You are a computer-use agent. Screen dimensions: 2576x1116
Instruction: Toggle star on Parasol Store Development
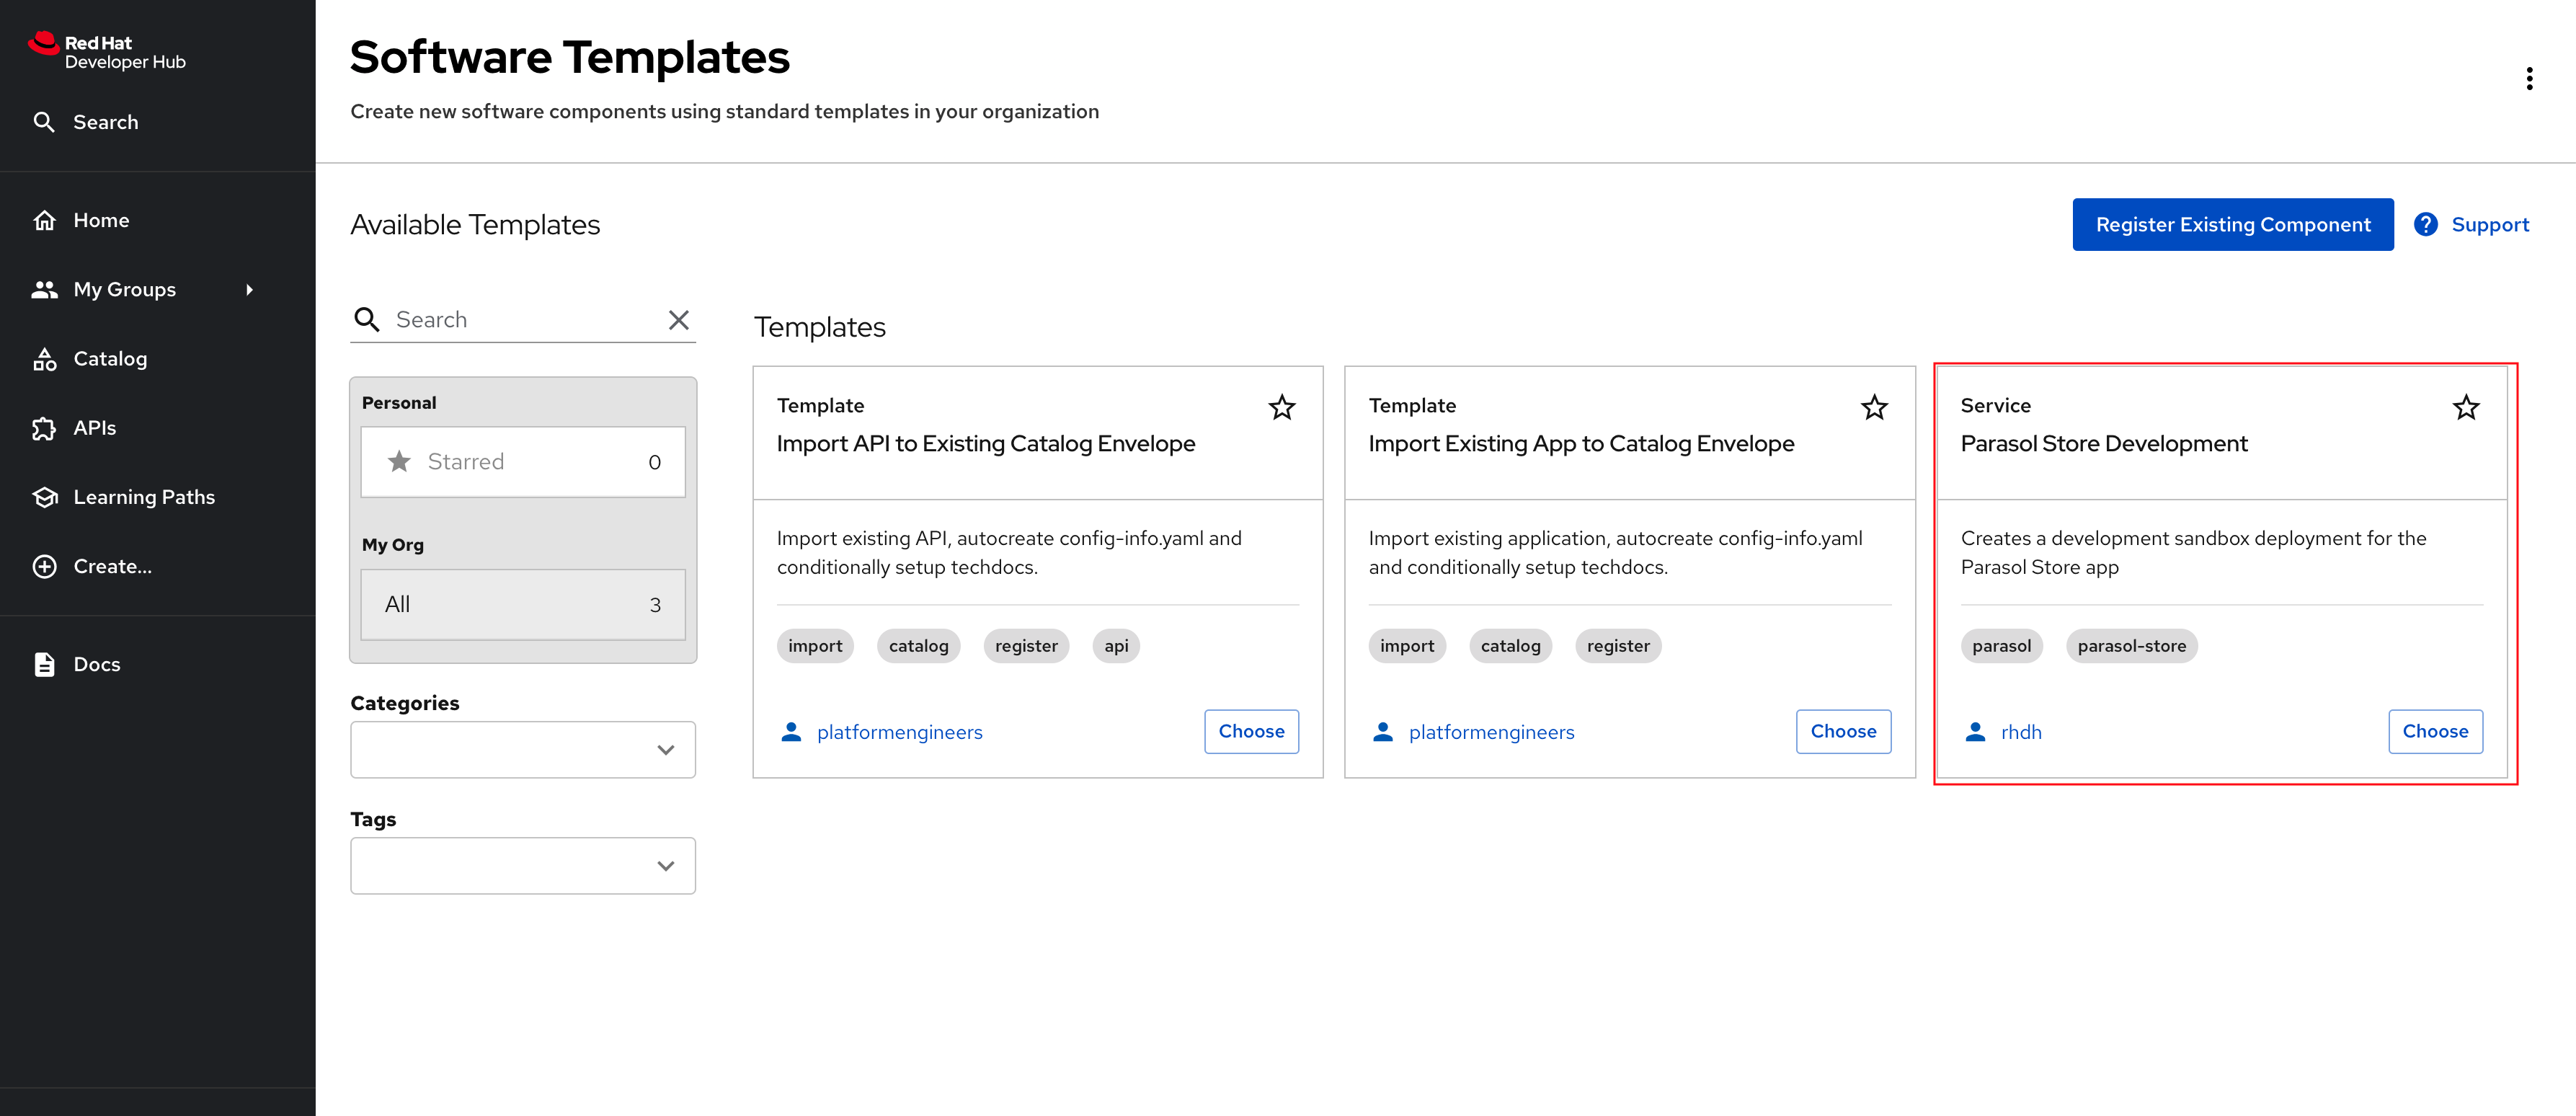click(2464, 406)
